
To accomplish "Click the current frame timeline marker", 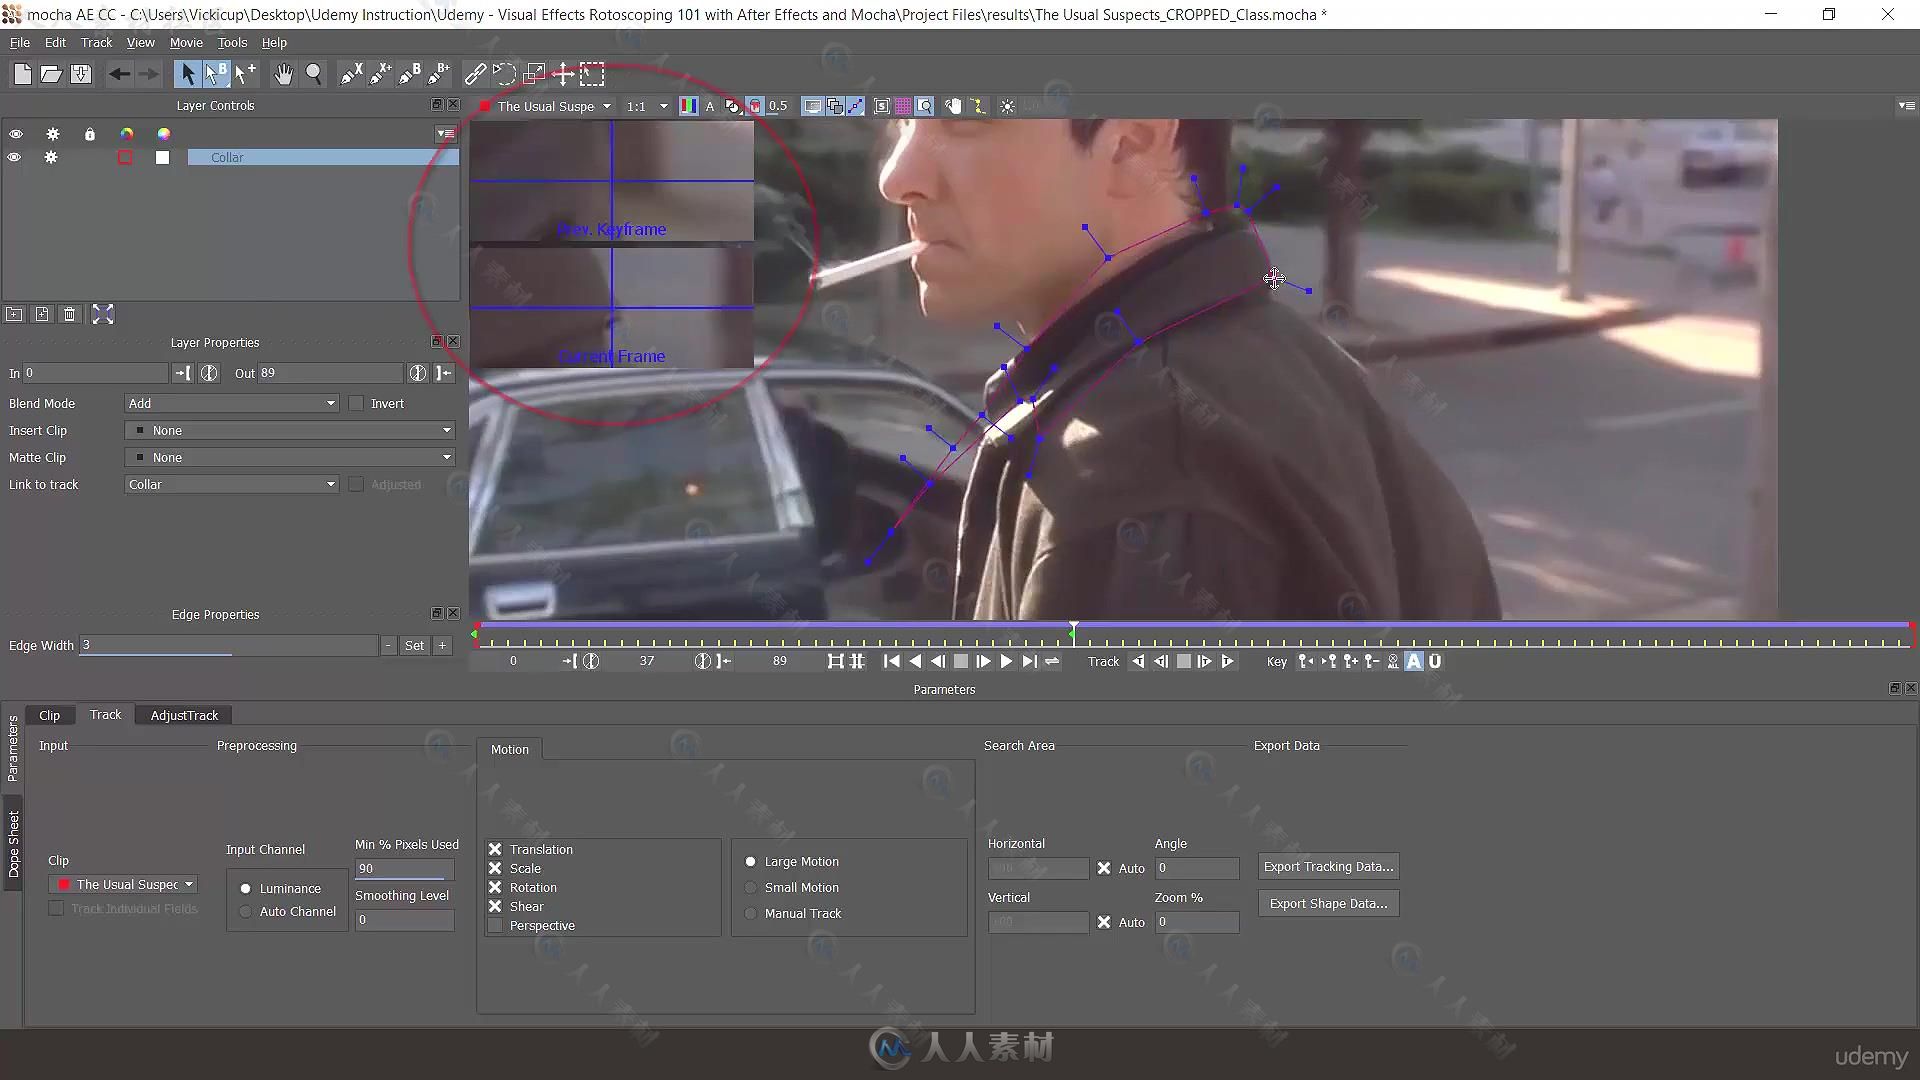I will coord(1072,633).
